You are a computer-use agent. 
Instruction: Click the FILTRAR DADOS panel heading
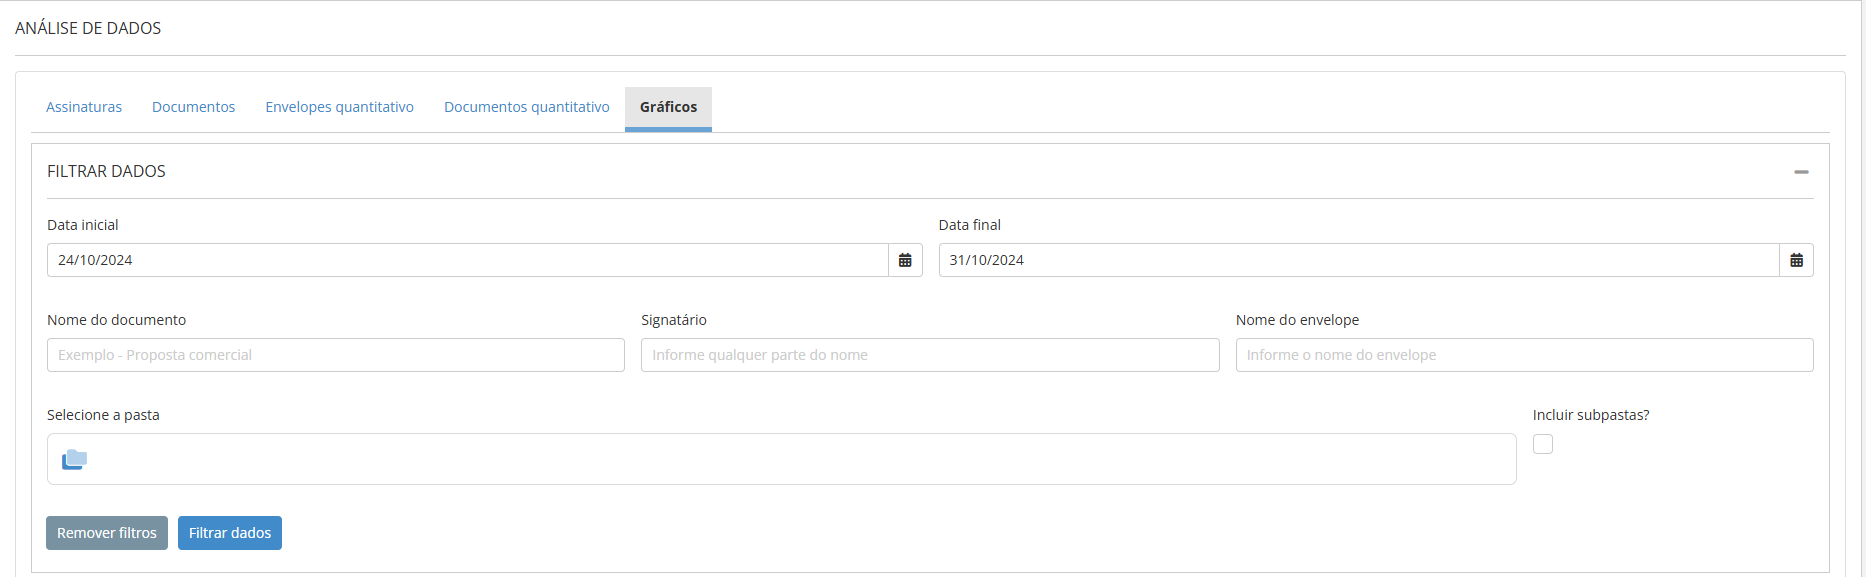pos(106,171)
